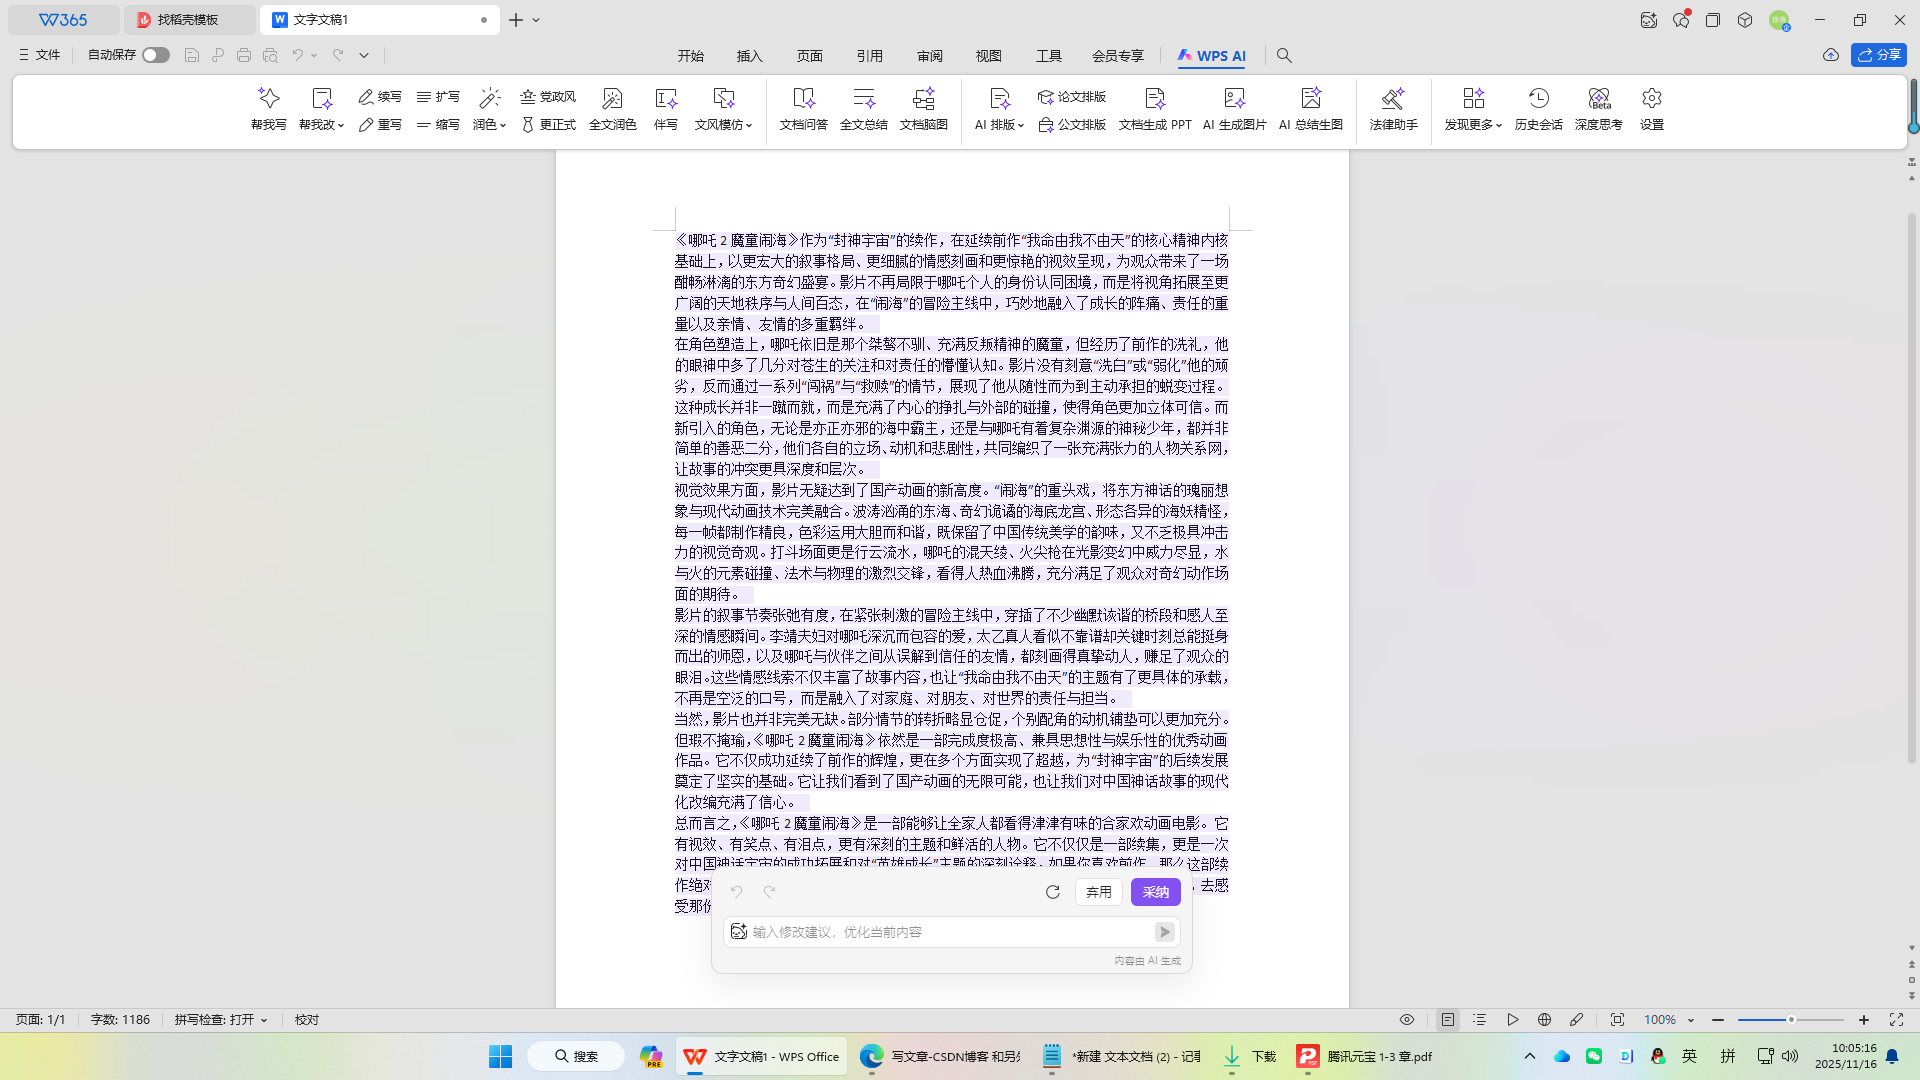This screenshot has width=1920, height=1080.
Task: Open the 法律助手 assistant
Action: (x=1392, y=110)
